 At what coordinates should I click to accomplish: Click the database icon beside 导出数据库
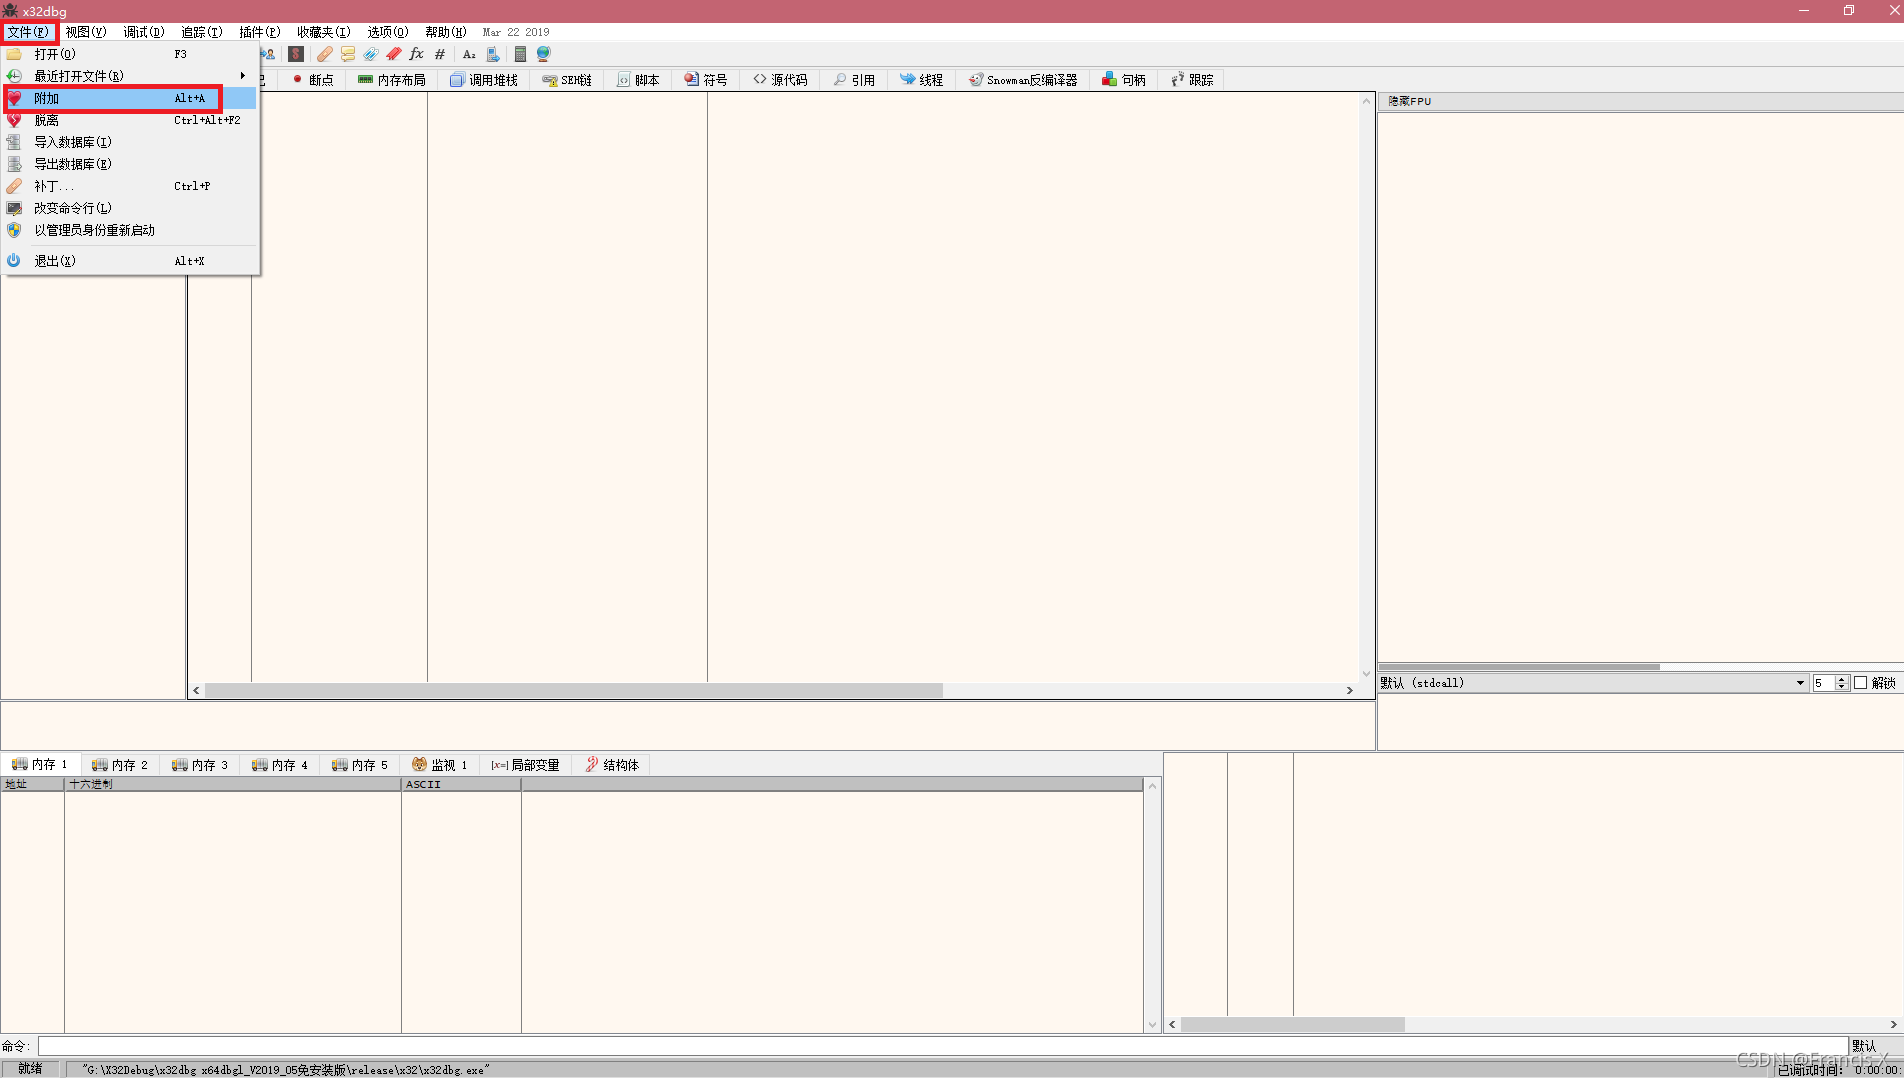click(x=14, y=164)
